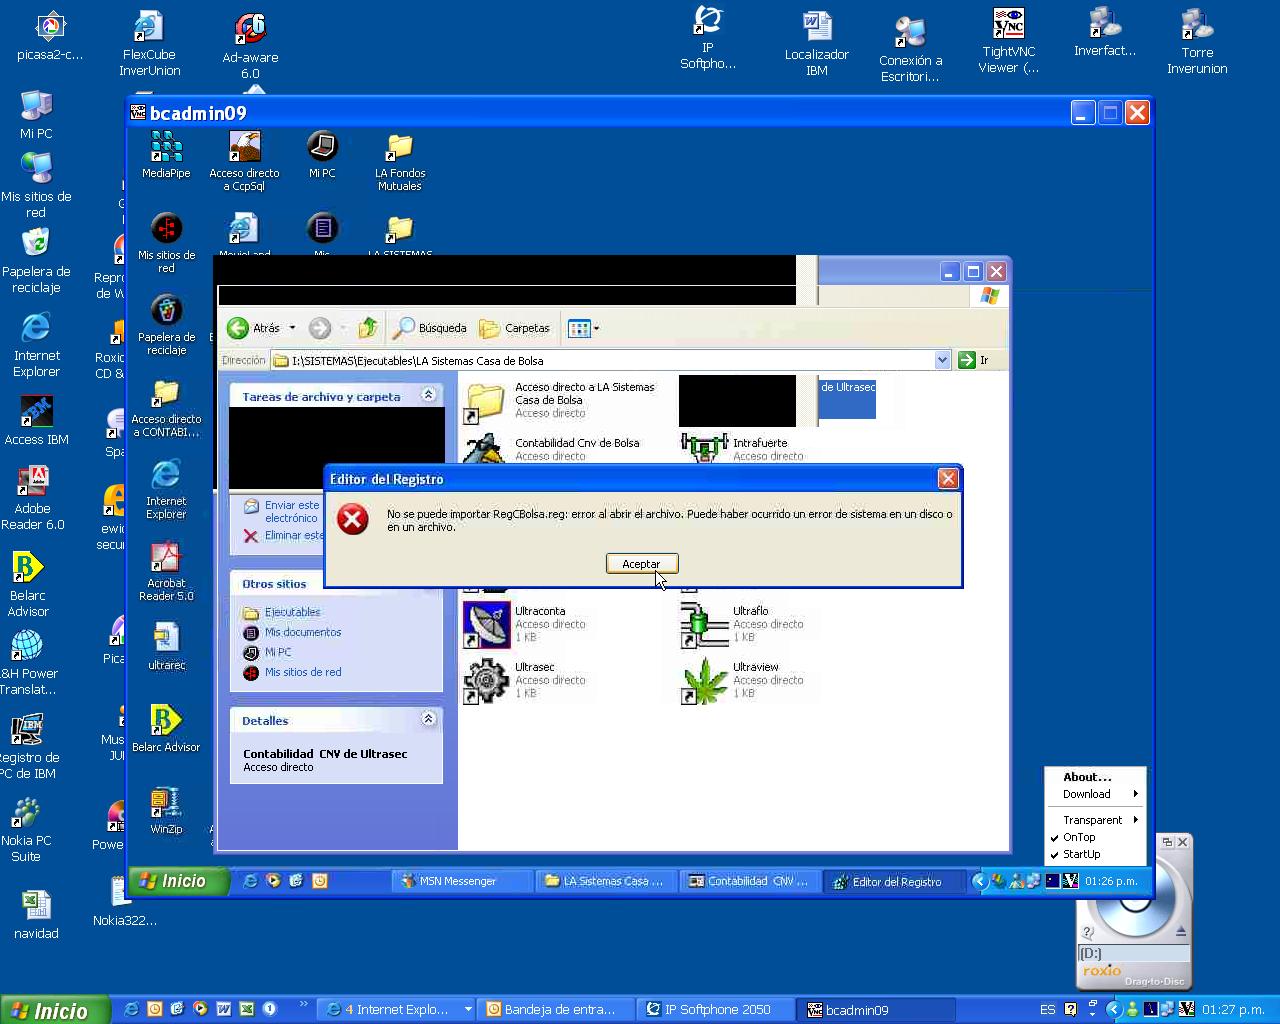Collapse the Tareas de archivo y carpeta panel
The width and height of the screenshot is (1280, 1024).
coord(428,395)
